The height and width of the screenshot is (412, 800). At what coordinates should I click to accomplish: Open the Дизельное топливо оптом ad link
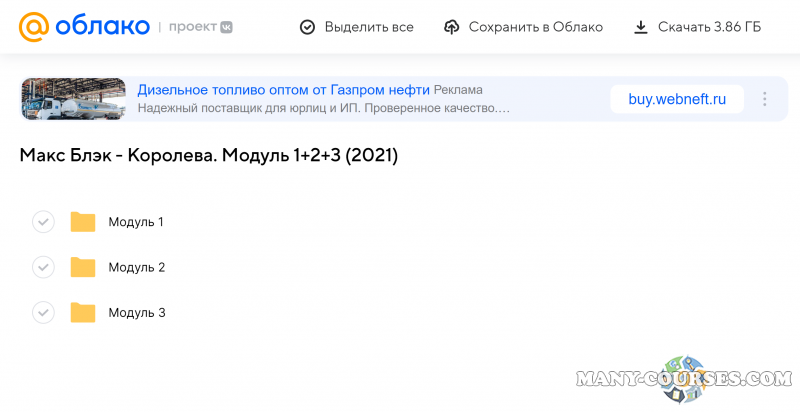click(x=283, y=89)
